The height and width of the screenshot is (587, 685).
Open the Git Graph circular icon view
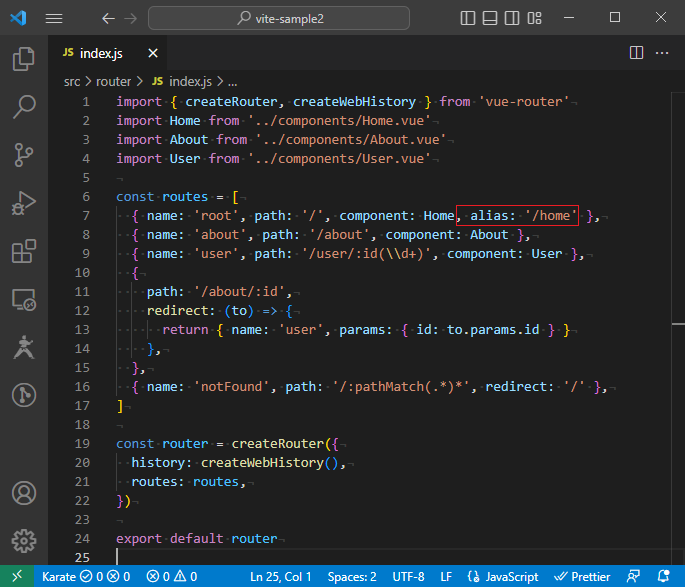click(x=24, y=395)
